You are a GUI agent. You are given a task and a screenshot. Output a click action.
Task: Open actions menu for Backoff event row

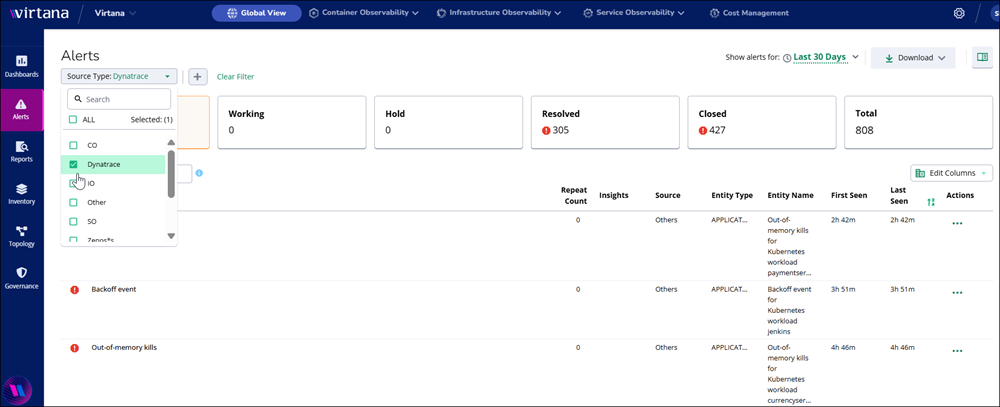pyautogui.click(x=957, y=293)
